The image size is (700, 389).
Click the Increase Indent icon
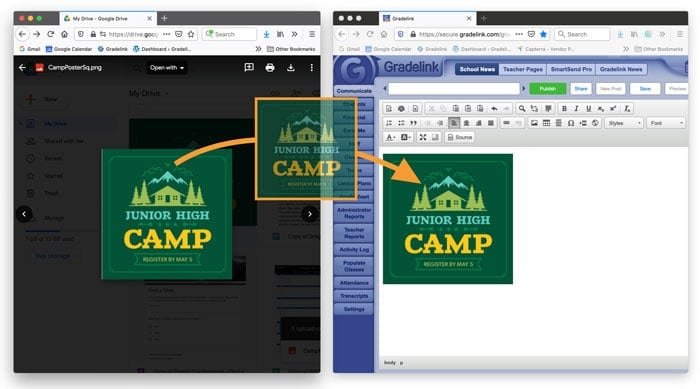tap(440, 123)
